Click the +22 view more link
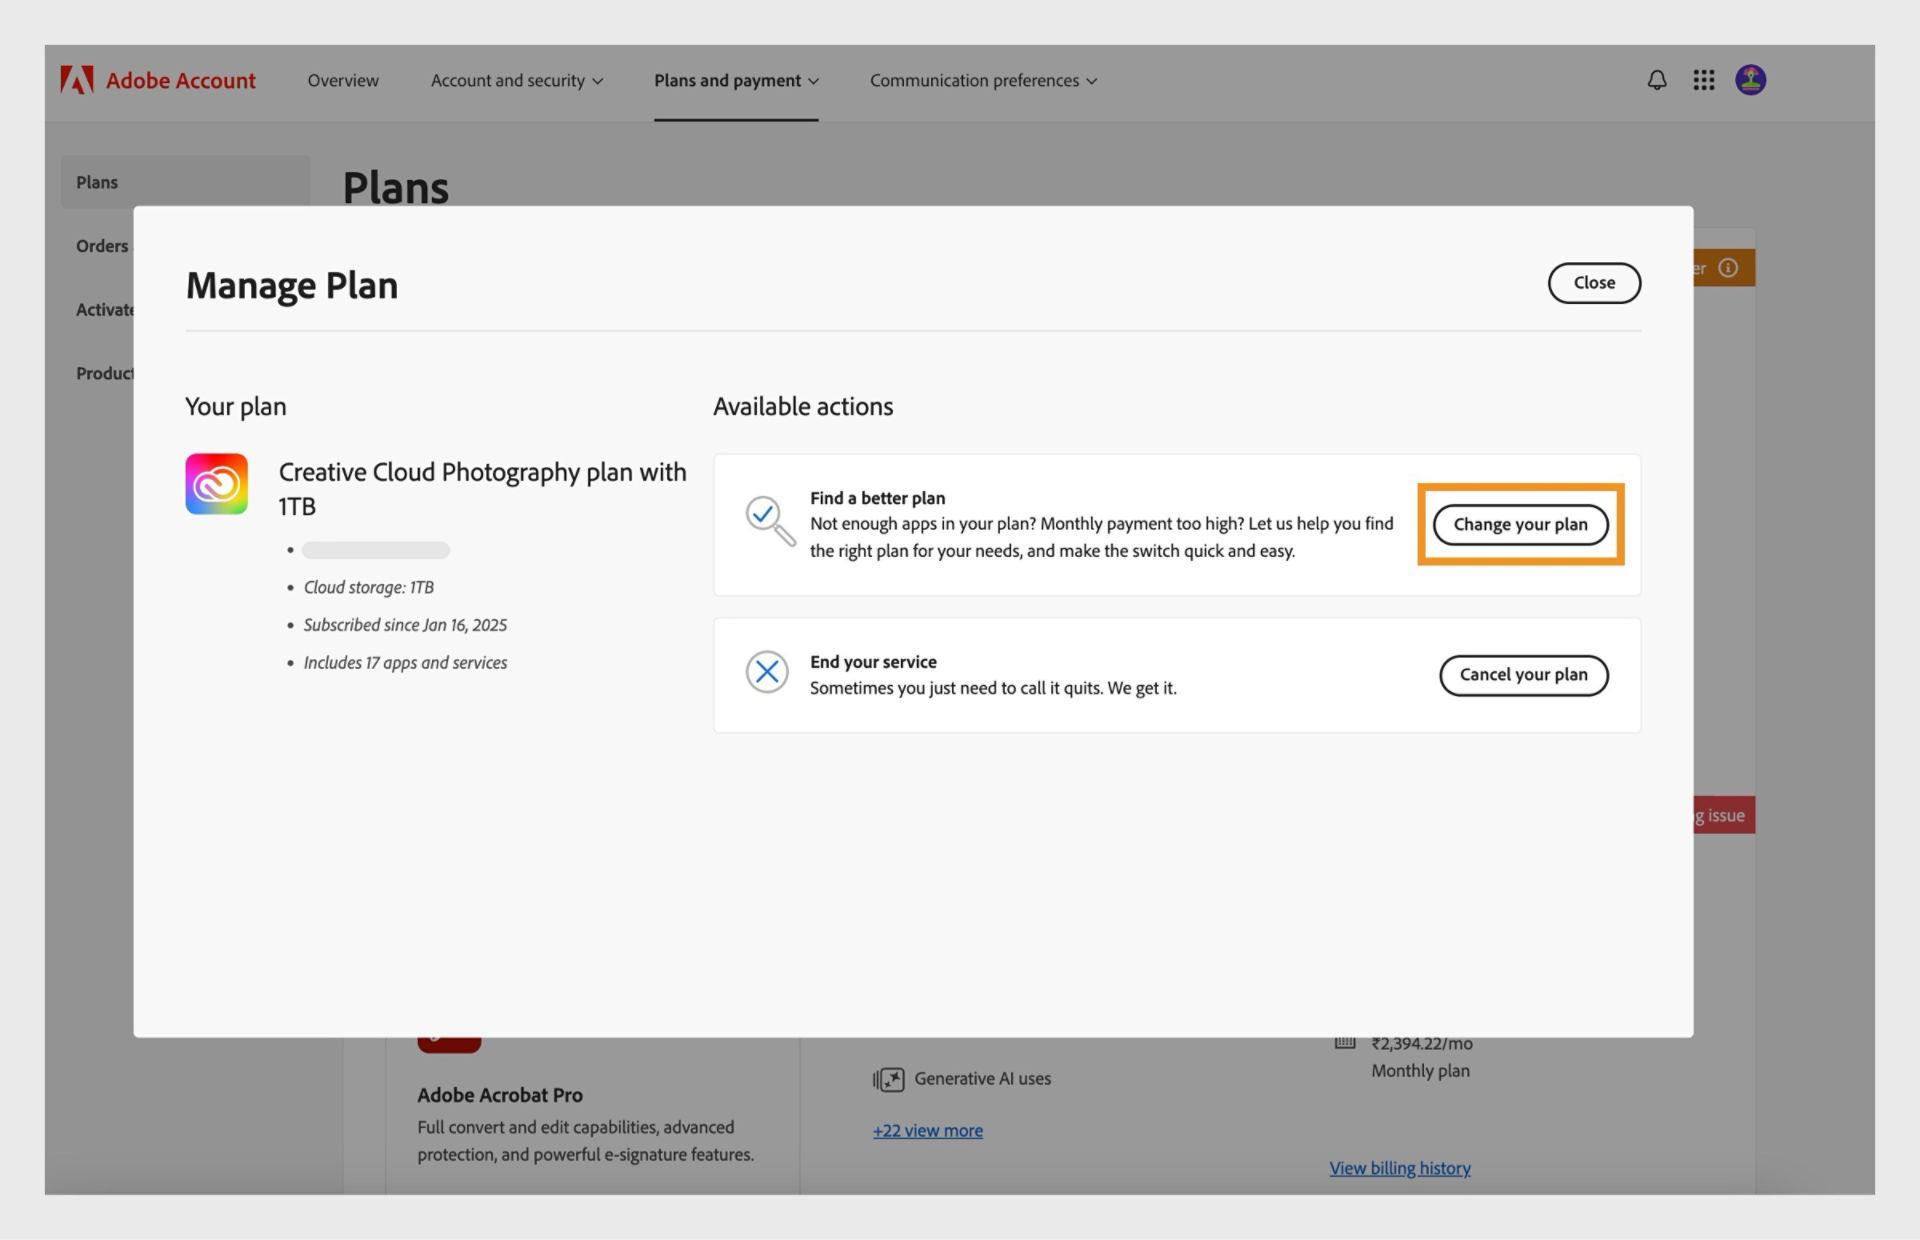 pyautogui.click(x=927, y=1131)
